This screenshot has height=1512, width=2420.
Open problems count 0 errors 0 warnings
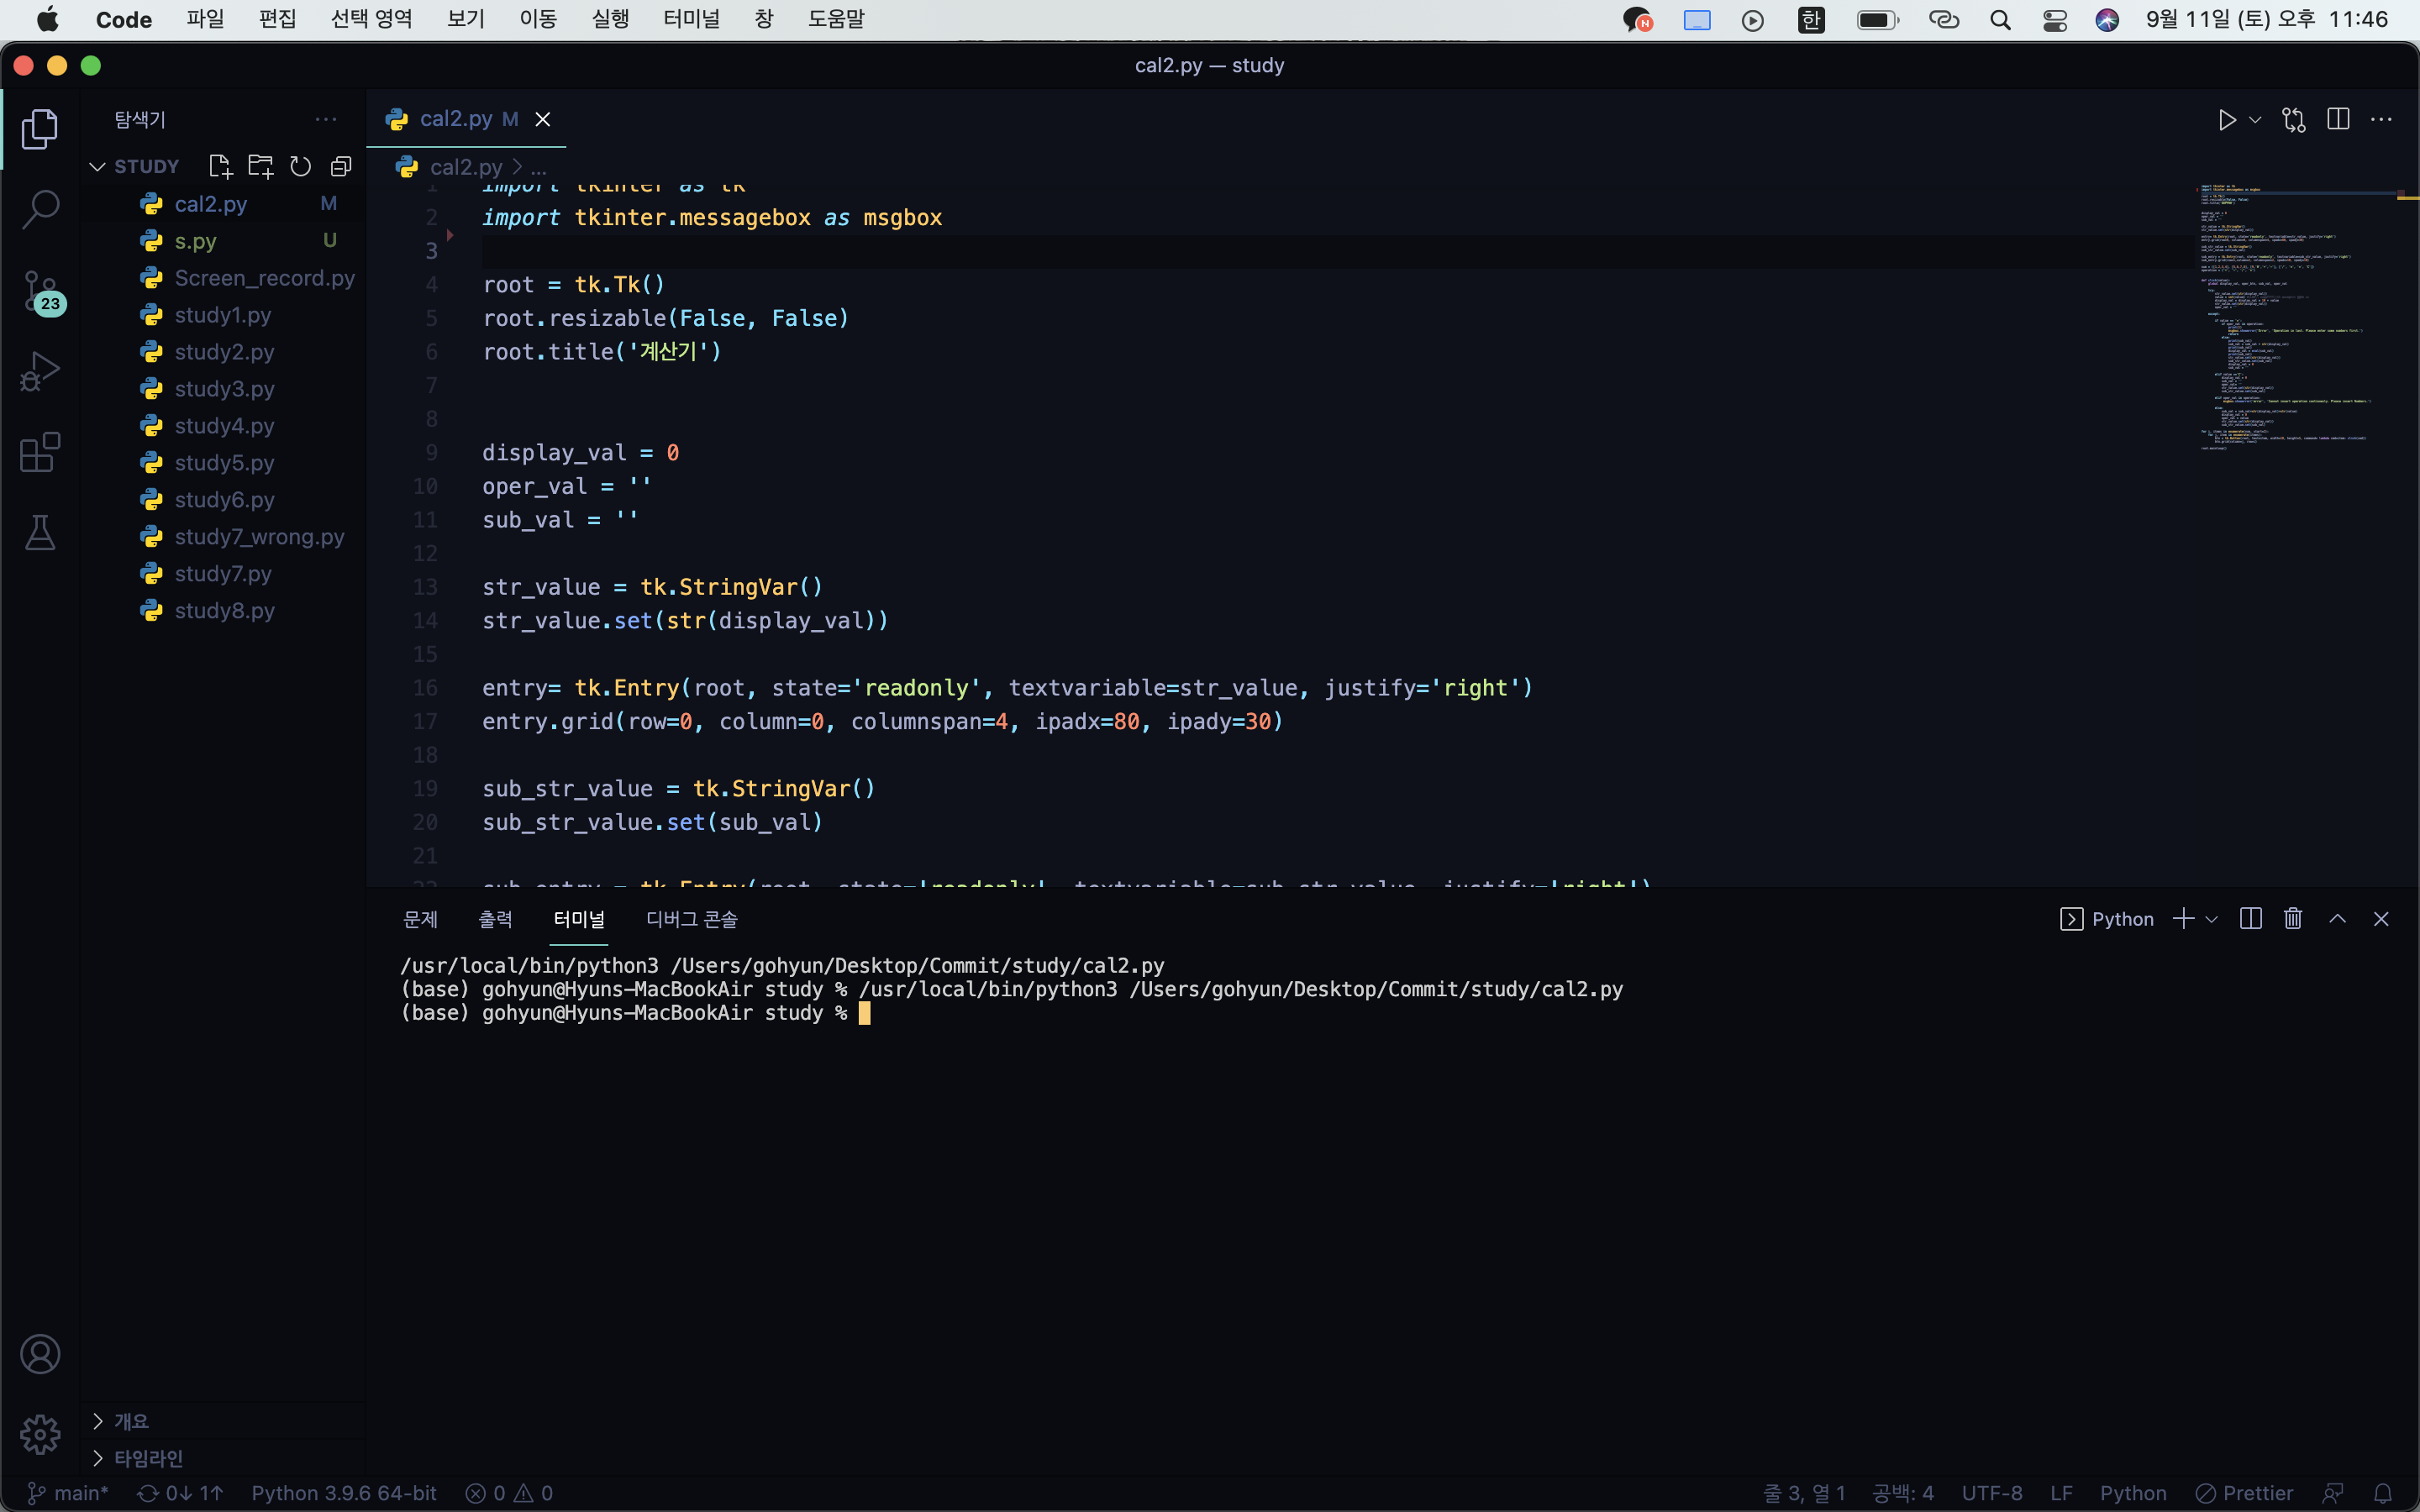pyautogui.click(x=509, y=1493)
